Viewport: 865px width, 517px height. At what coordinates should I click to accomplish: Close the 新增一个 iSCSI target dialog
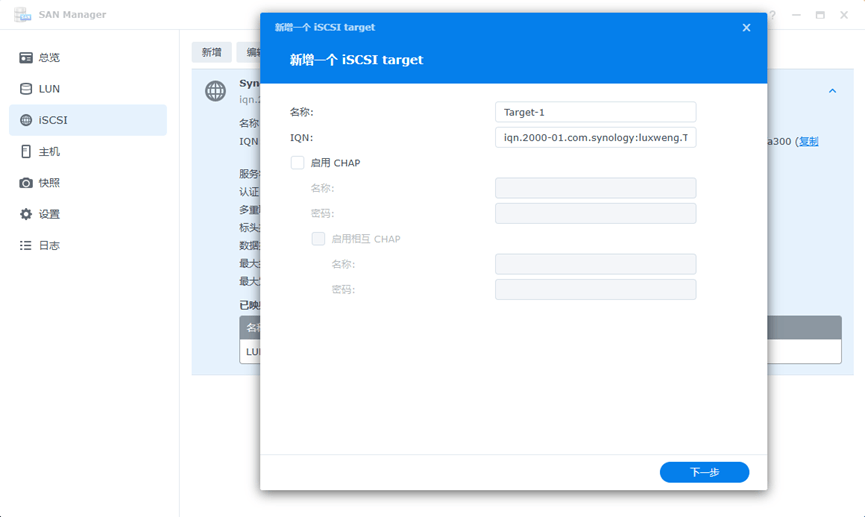tap(746, 28)
